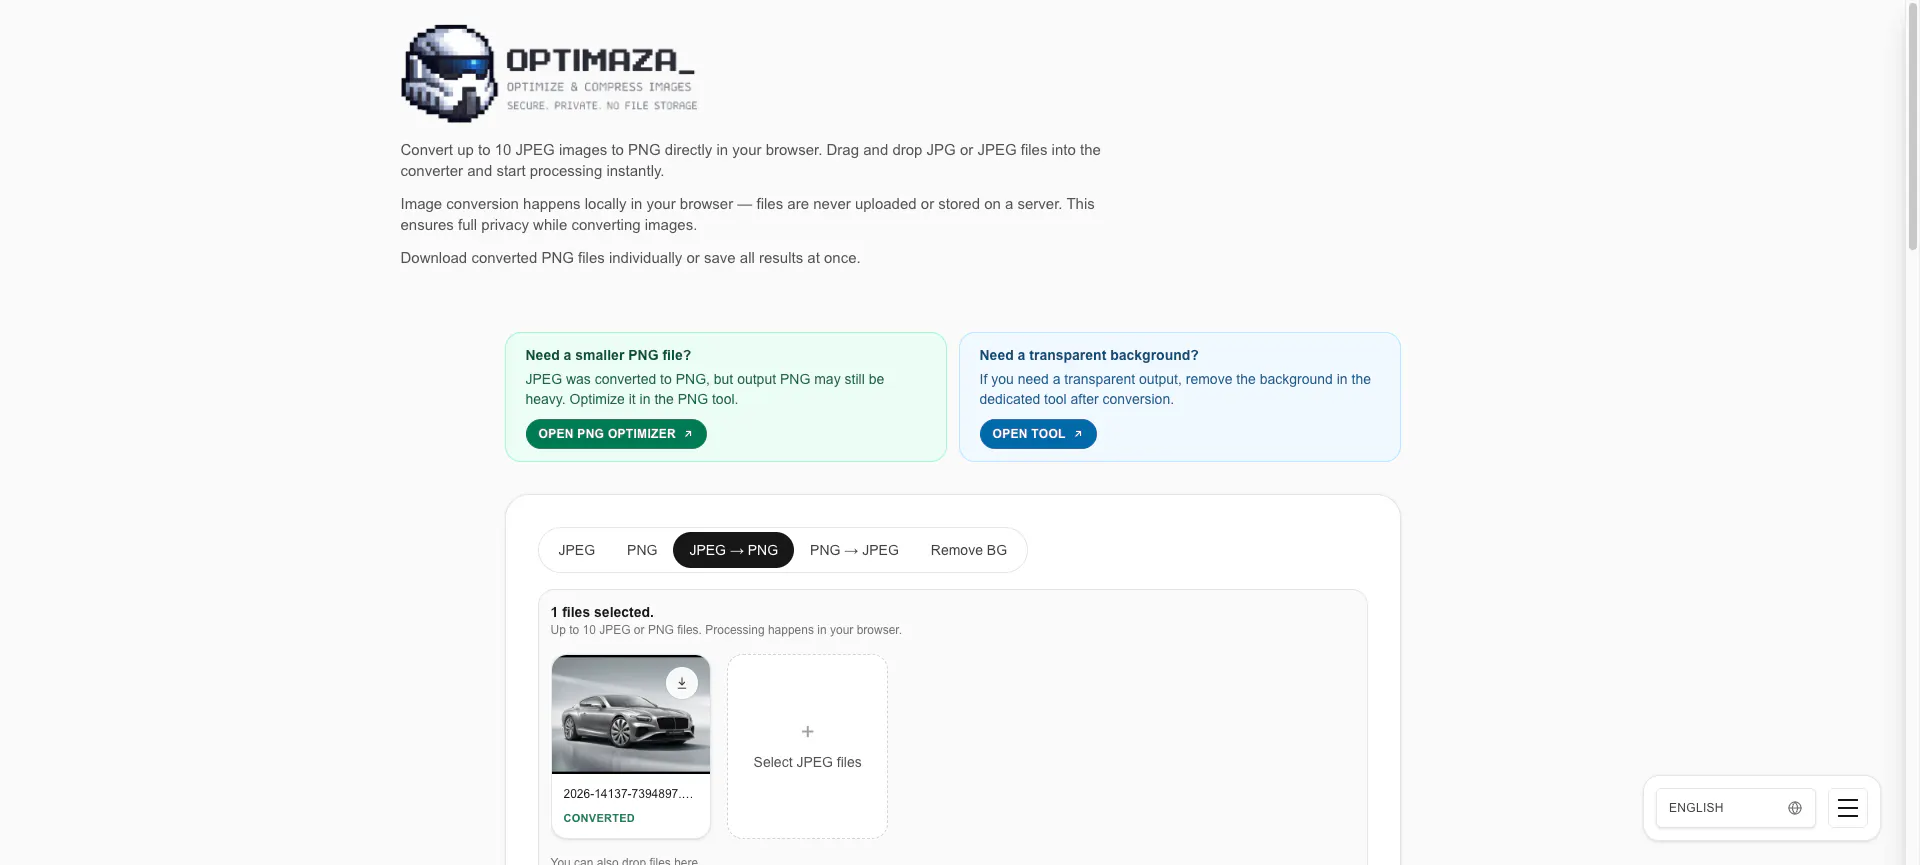Click the CONVERTED status label
This screenshot has height=865, width=1920.
pyautogui.click(x=599, y=818)
